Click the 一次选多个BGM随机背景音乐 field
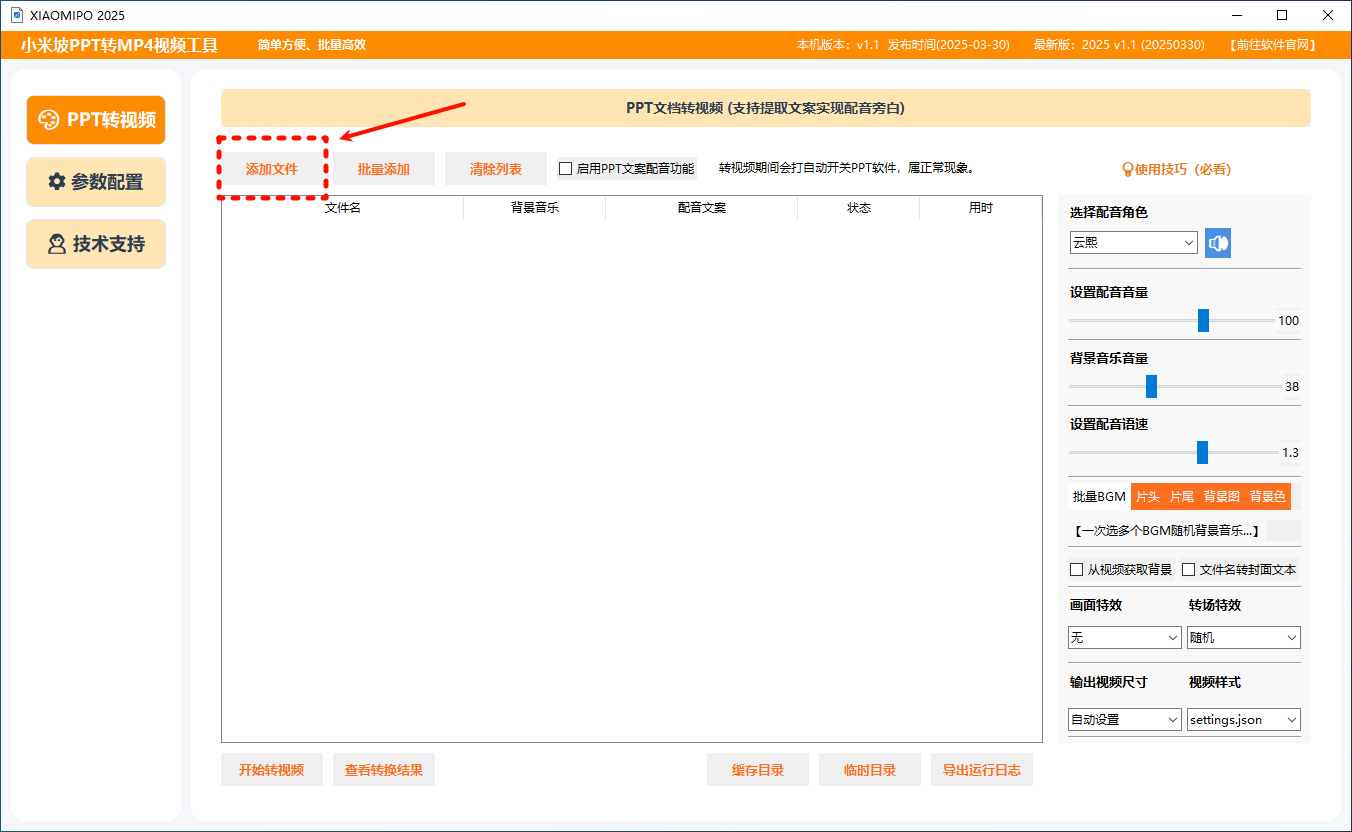 1166,531
